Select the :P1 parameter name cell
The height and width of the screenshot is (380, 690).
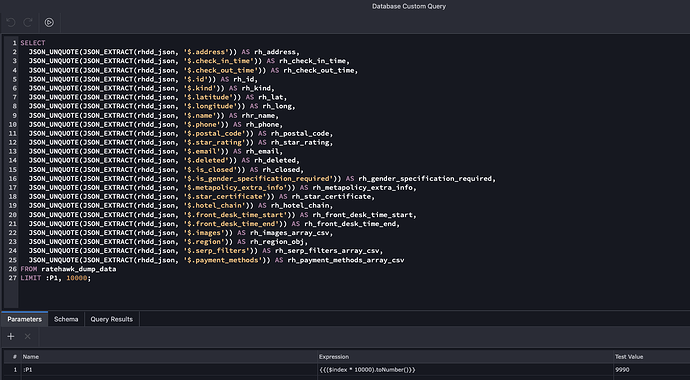click(x=169, y=370)
